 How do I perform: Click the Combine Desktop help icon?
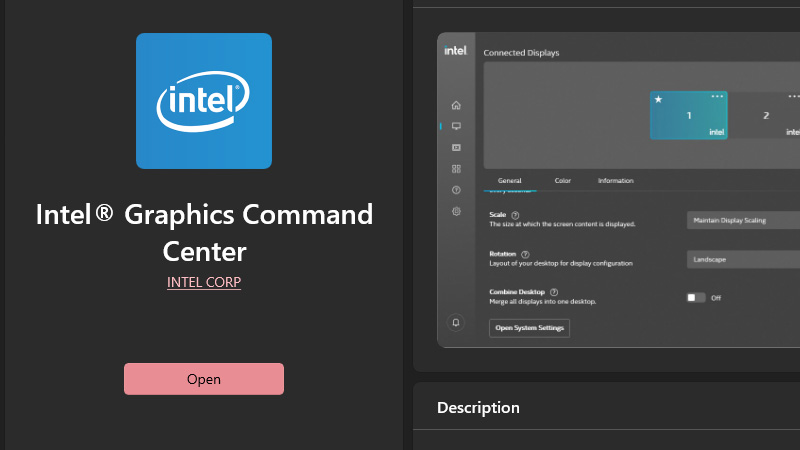pos(554,292)
